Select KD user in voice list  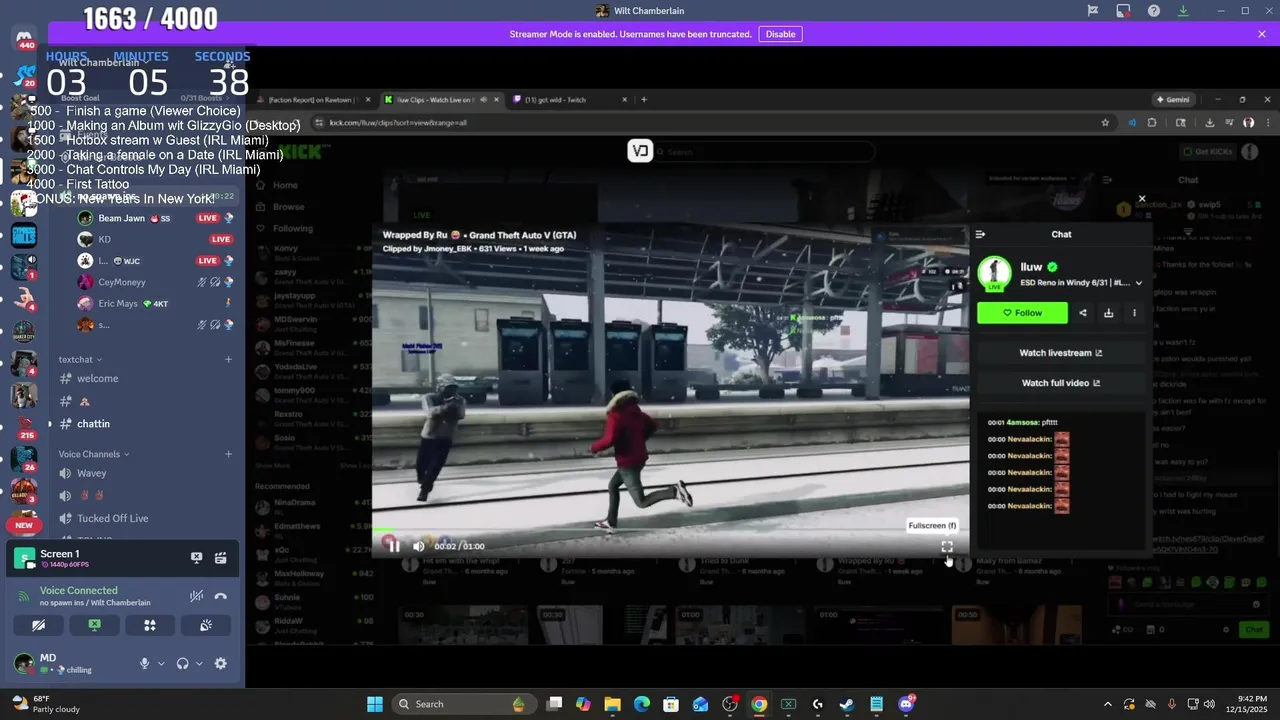[104, 240]
